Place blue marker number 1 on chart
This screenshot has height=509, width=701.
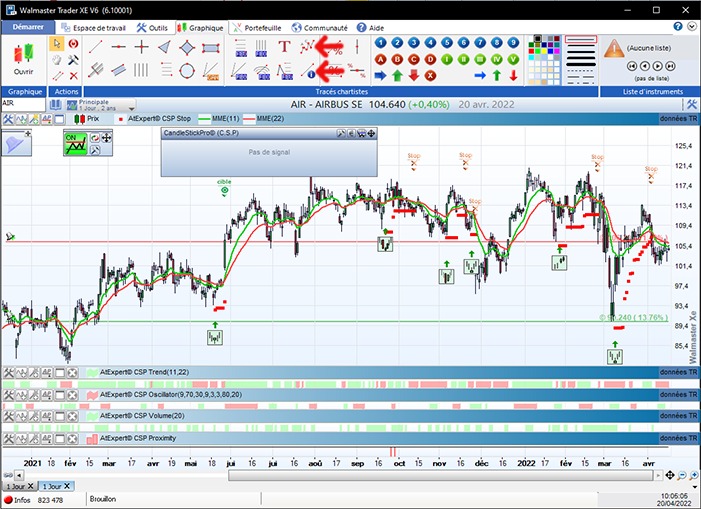(380, 43)
